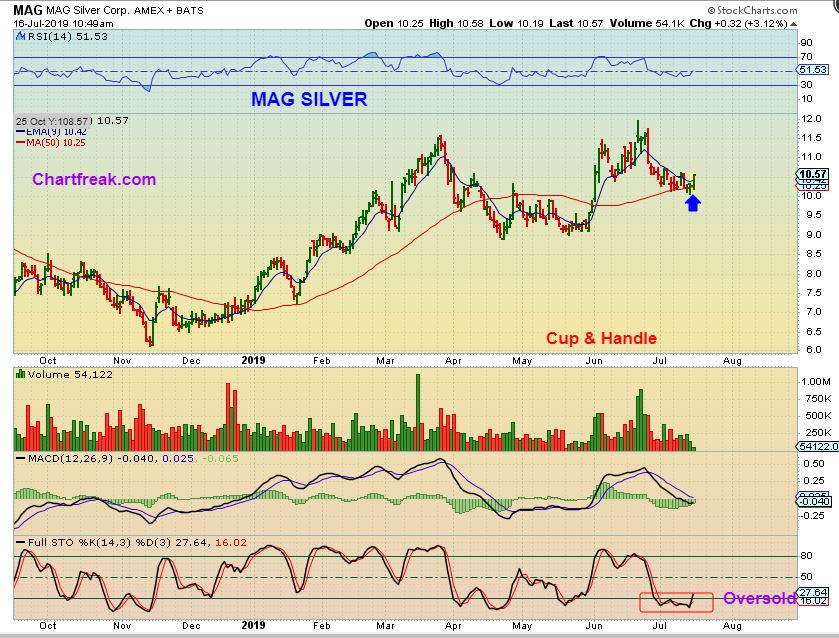Image resolution: width=839 pixels, height=638 pixels.
Task: Click the MACD(12,26,9) legend text
Action: (x=70, y=459)
